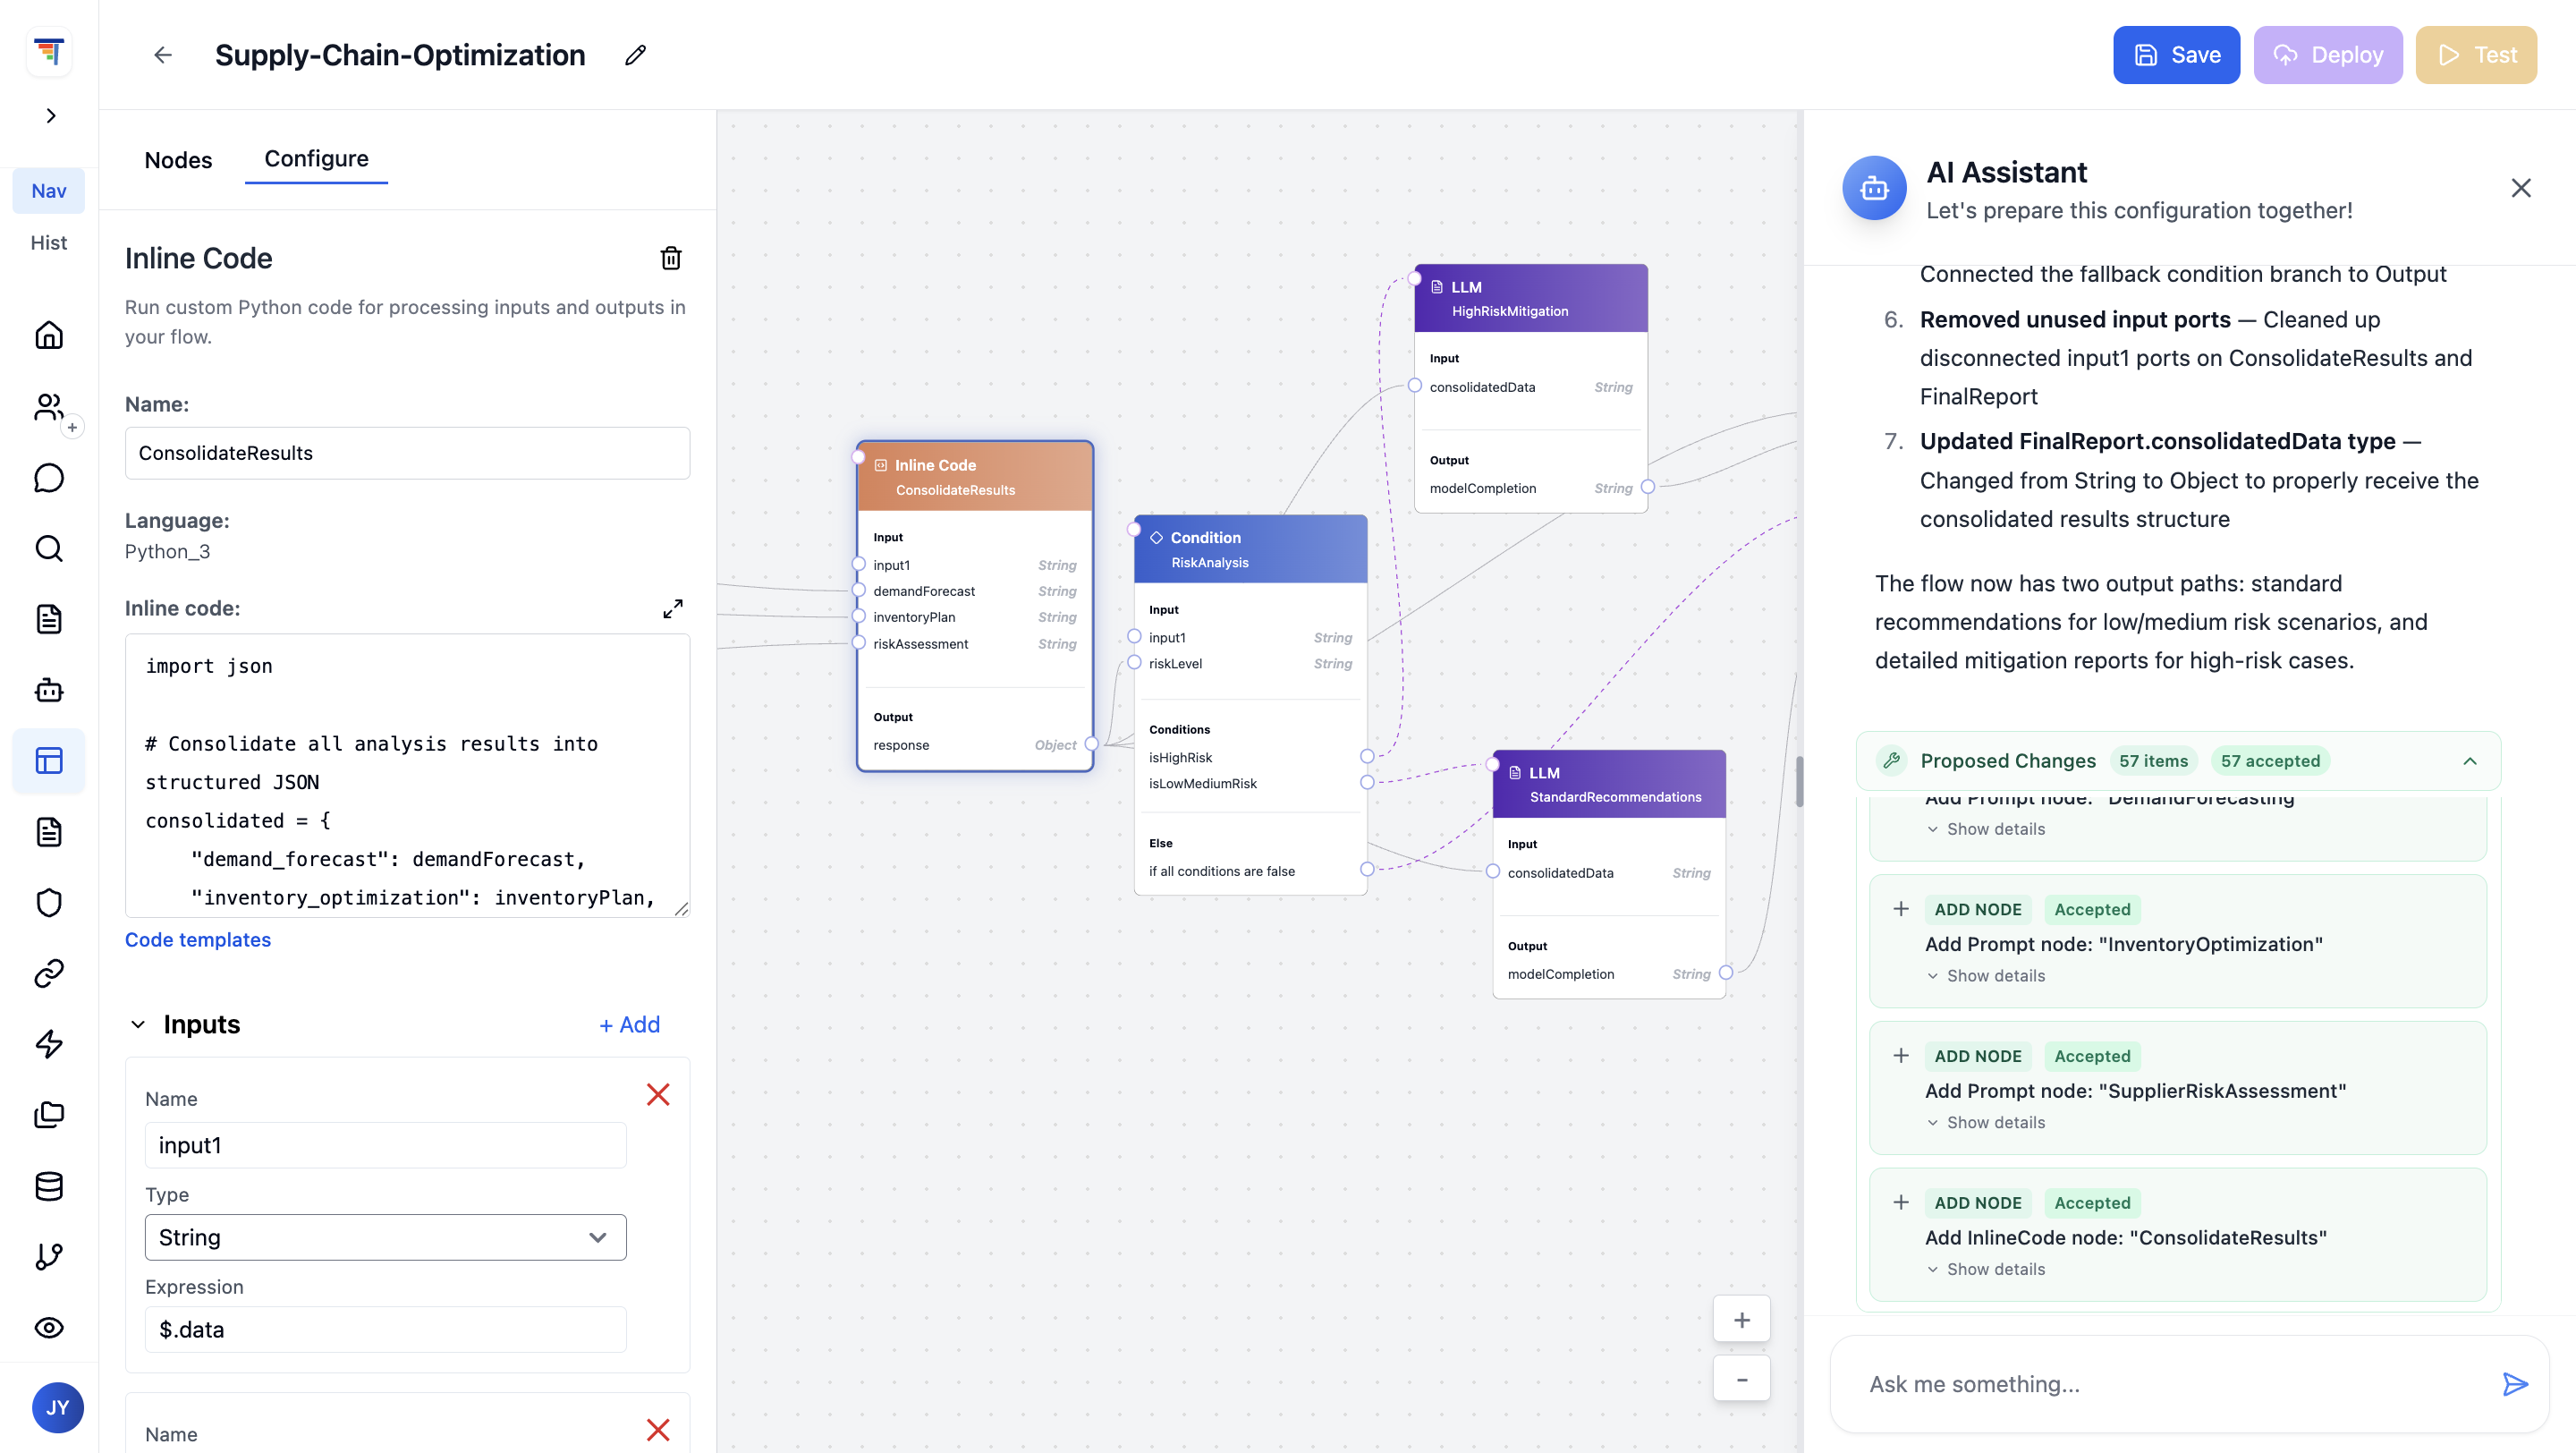2576x1453 pixels.
Task: Show details for InventoryOptimization node
Action: [1986, 976]
